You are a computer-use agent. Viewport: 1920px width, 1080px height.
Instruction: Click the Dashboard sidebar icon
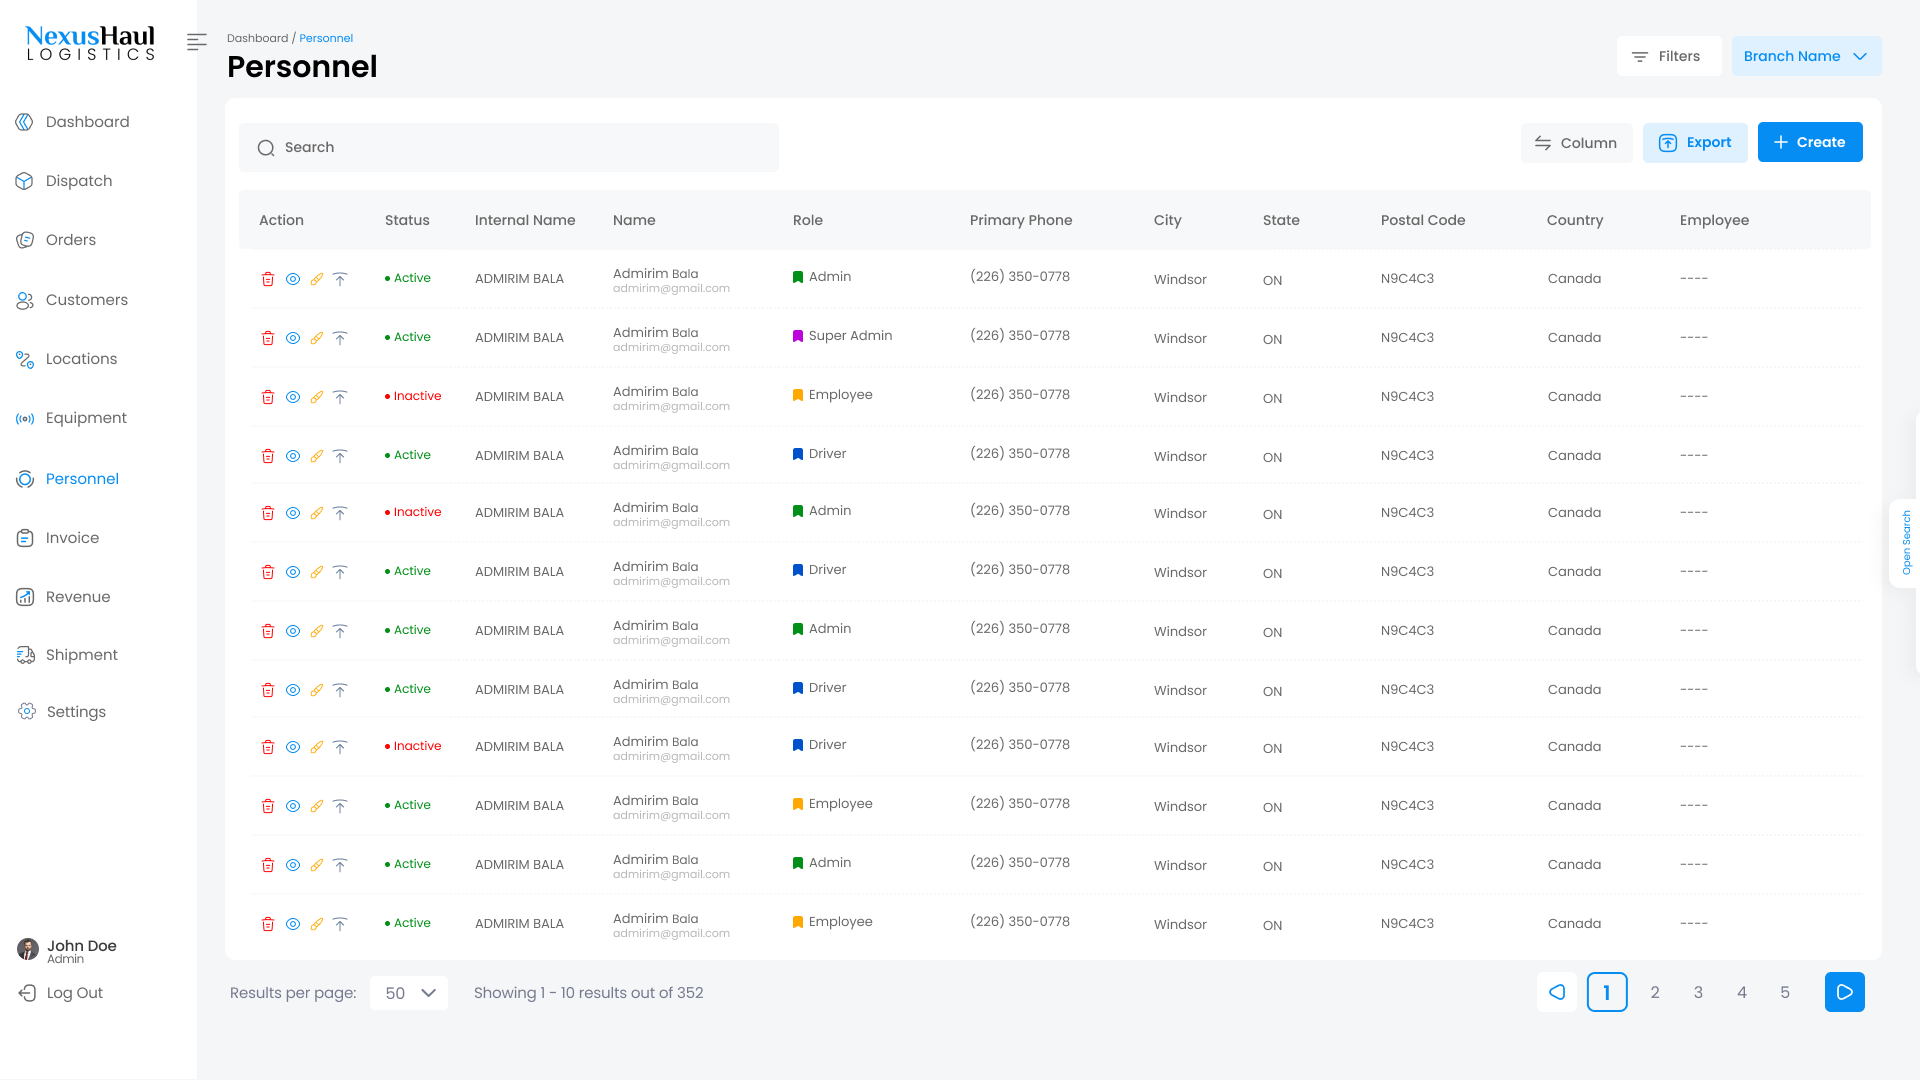tap(25, 122)
